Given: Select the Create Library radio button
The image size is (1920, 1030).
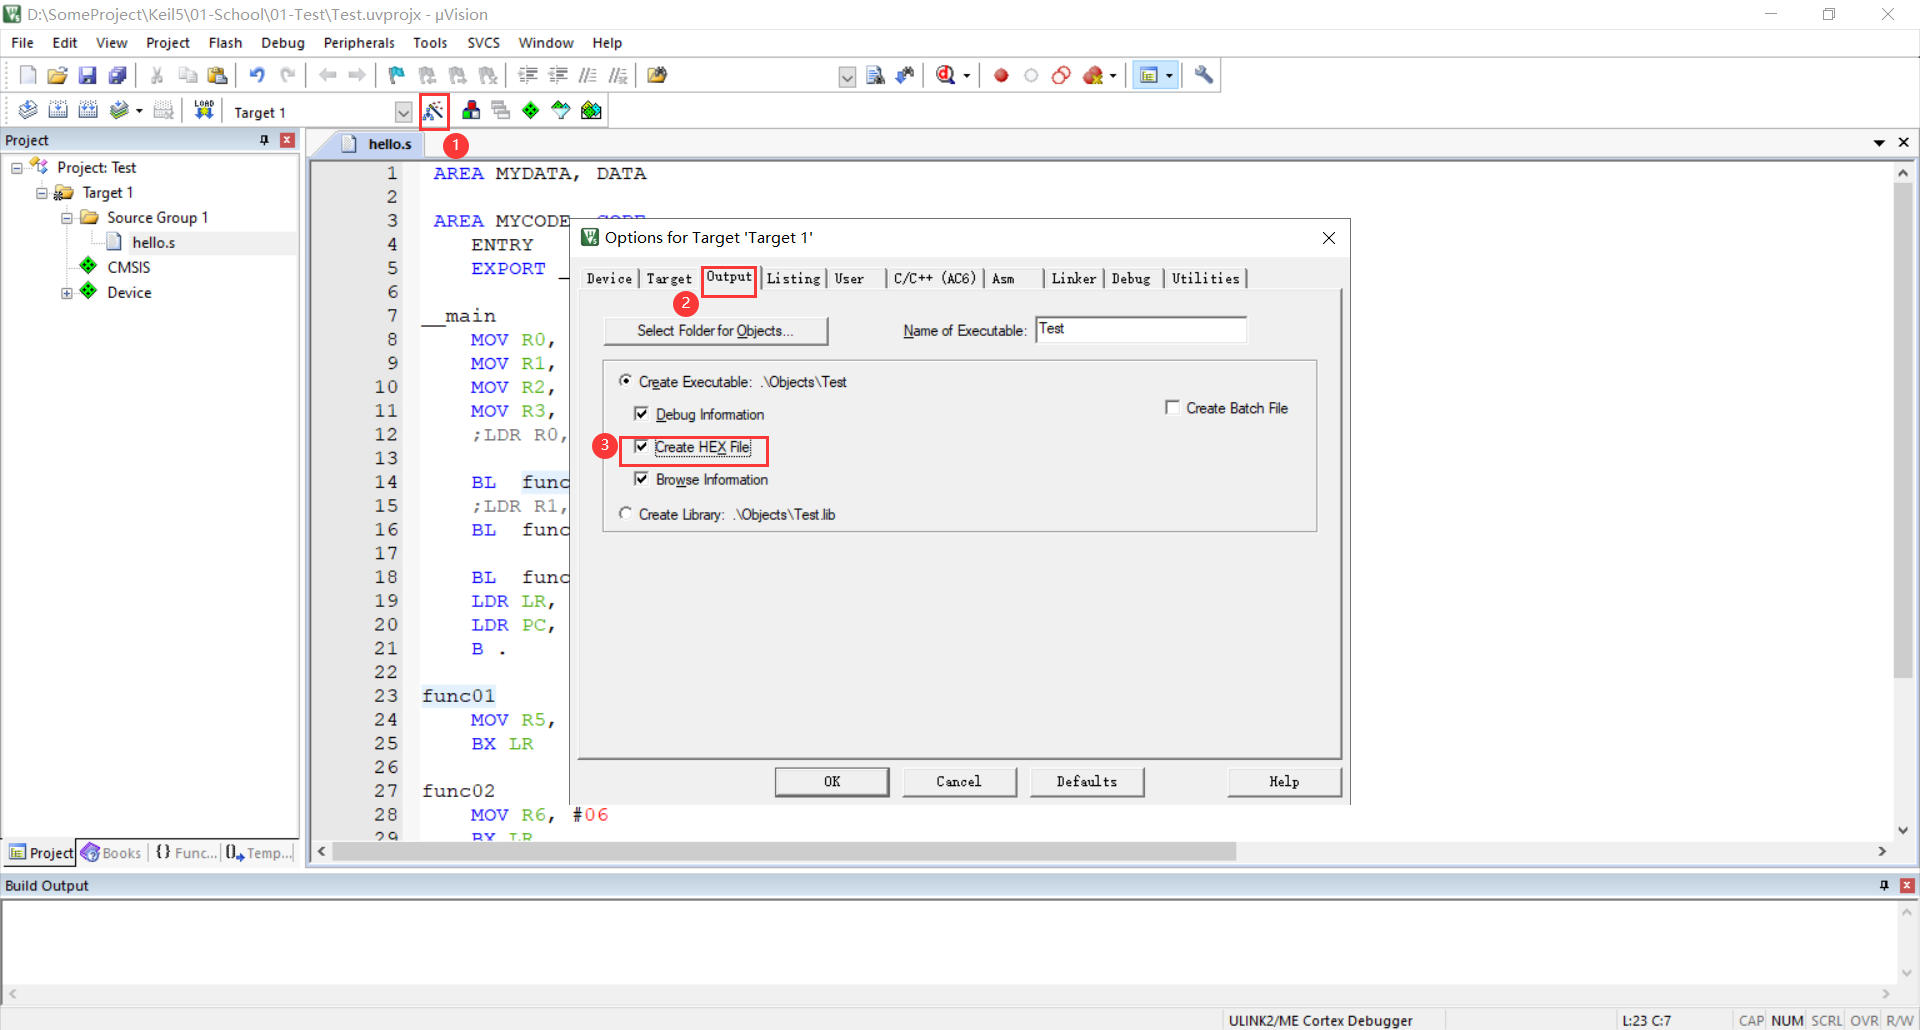Looking at the screenshot, I should (x=626, y=513).
